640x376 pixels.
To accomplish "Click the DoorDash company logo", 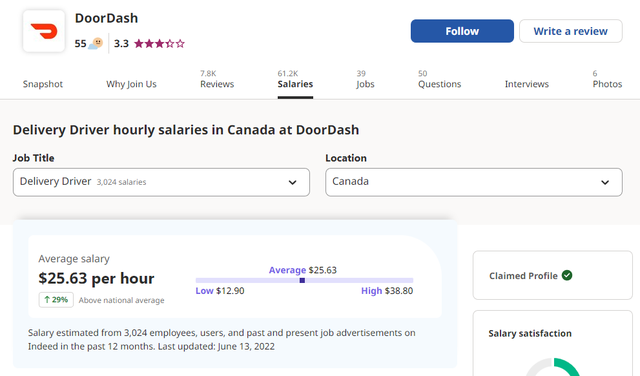I will (x=44, y=31).
